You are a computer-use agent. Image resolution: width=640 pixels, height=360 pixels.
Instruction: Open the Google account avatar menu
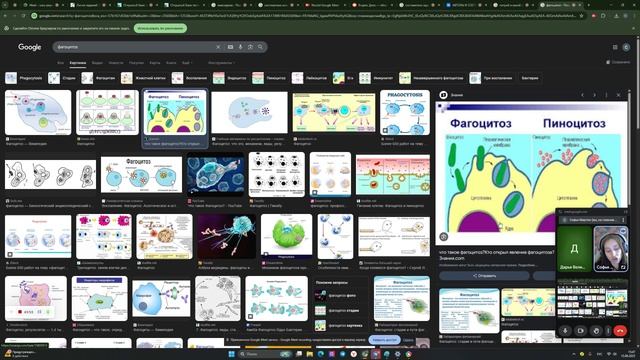(x=626, y=47)
